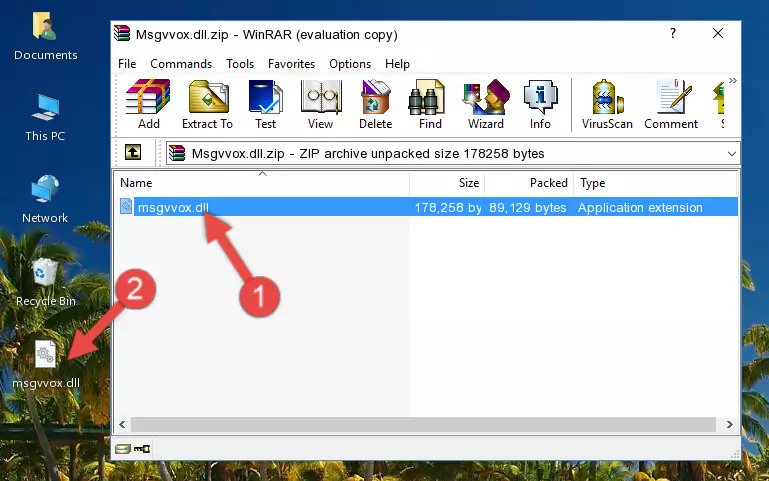Click the Find binoculars toolbar icon
Image resolution: width=769 pixels, height=481 pixels.
point(426,97)
